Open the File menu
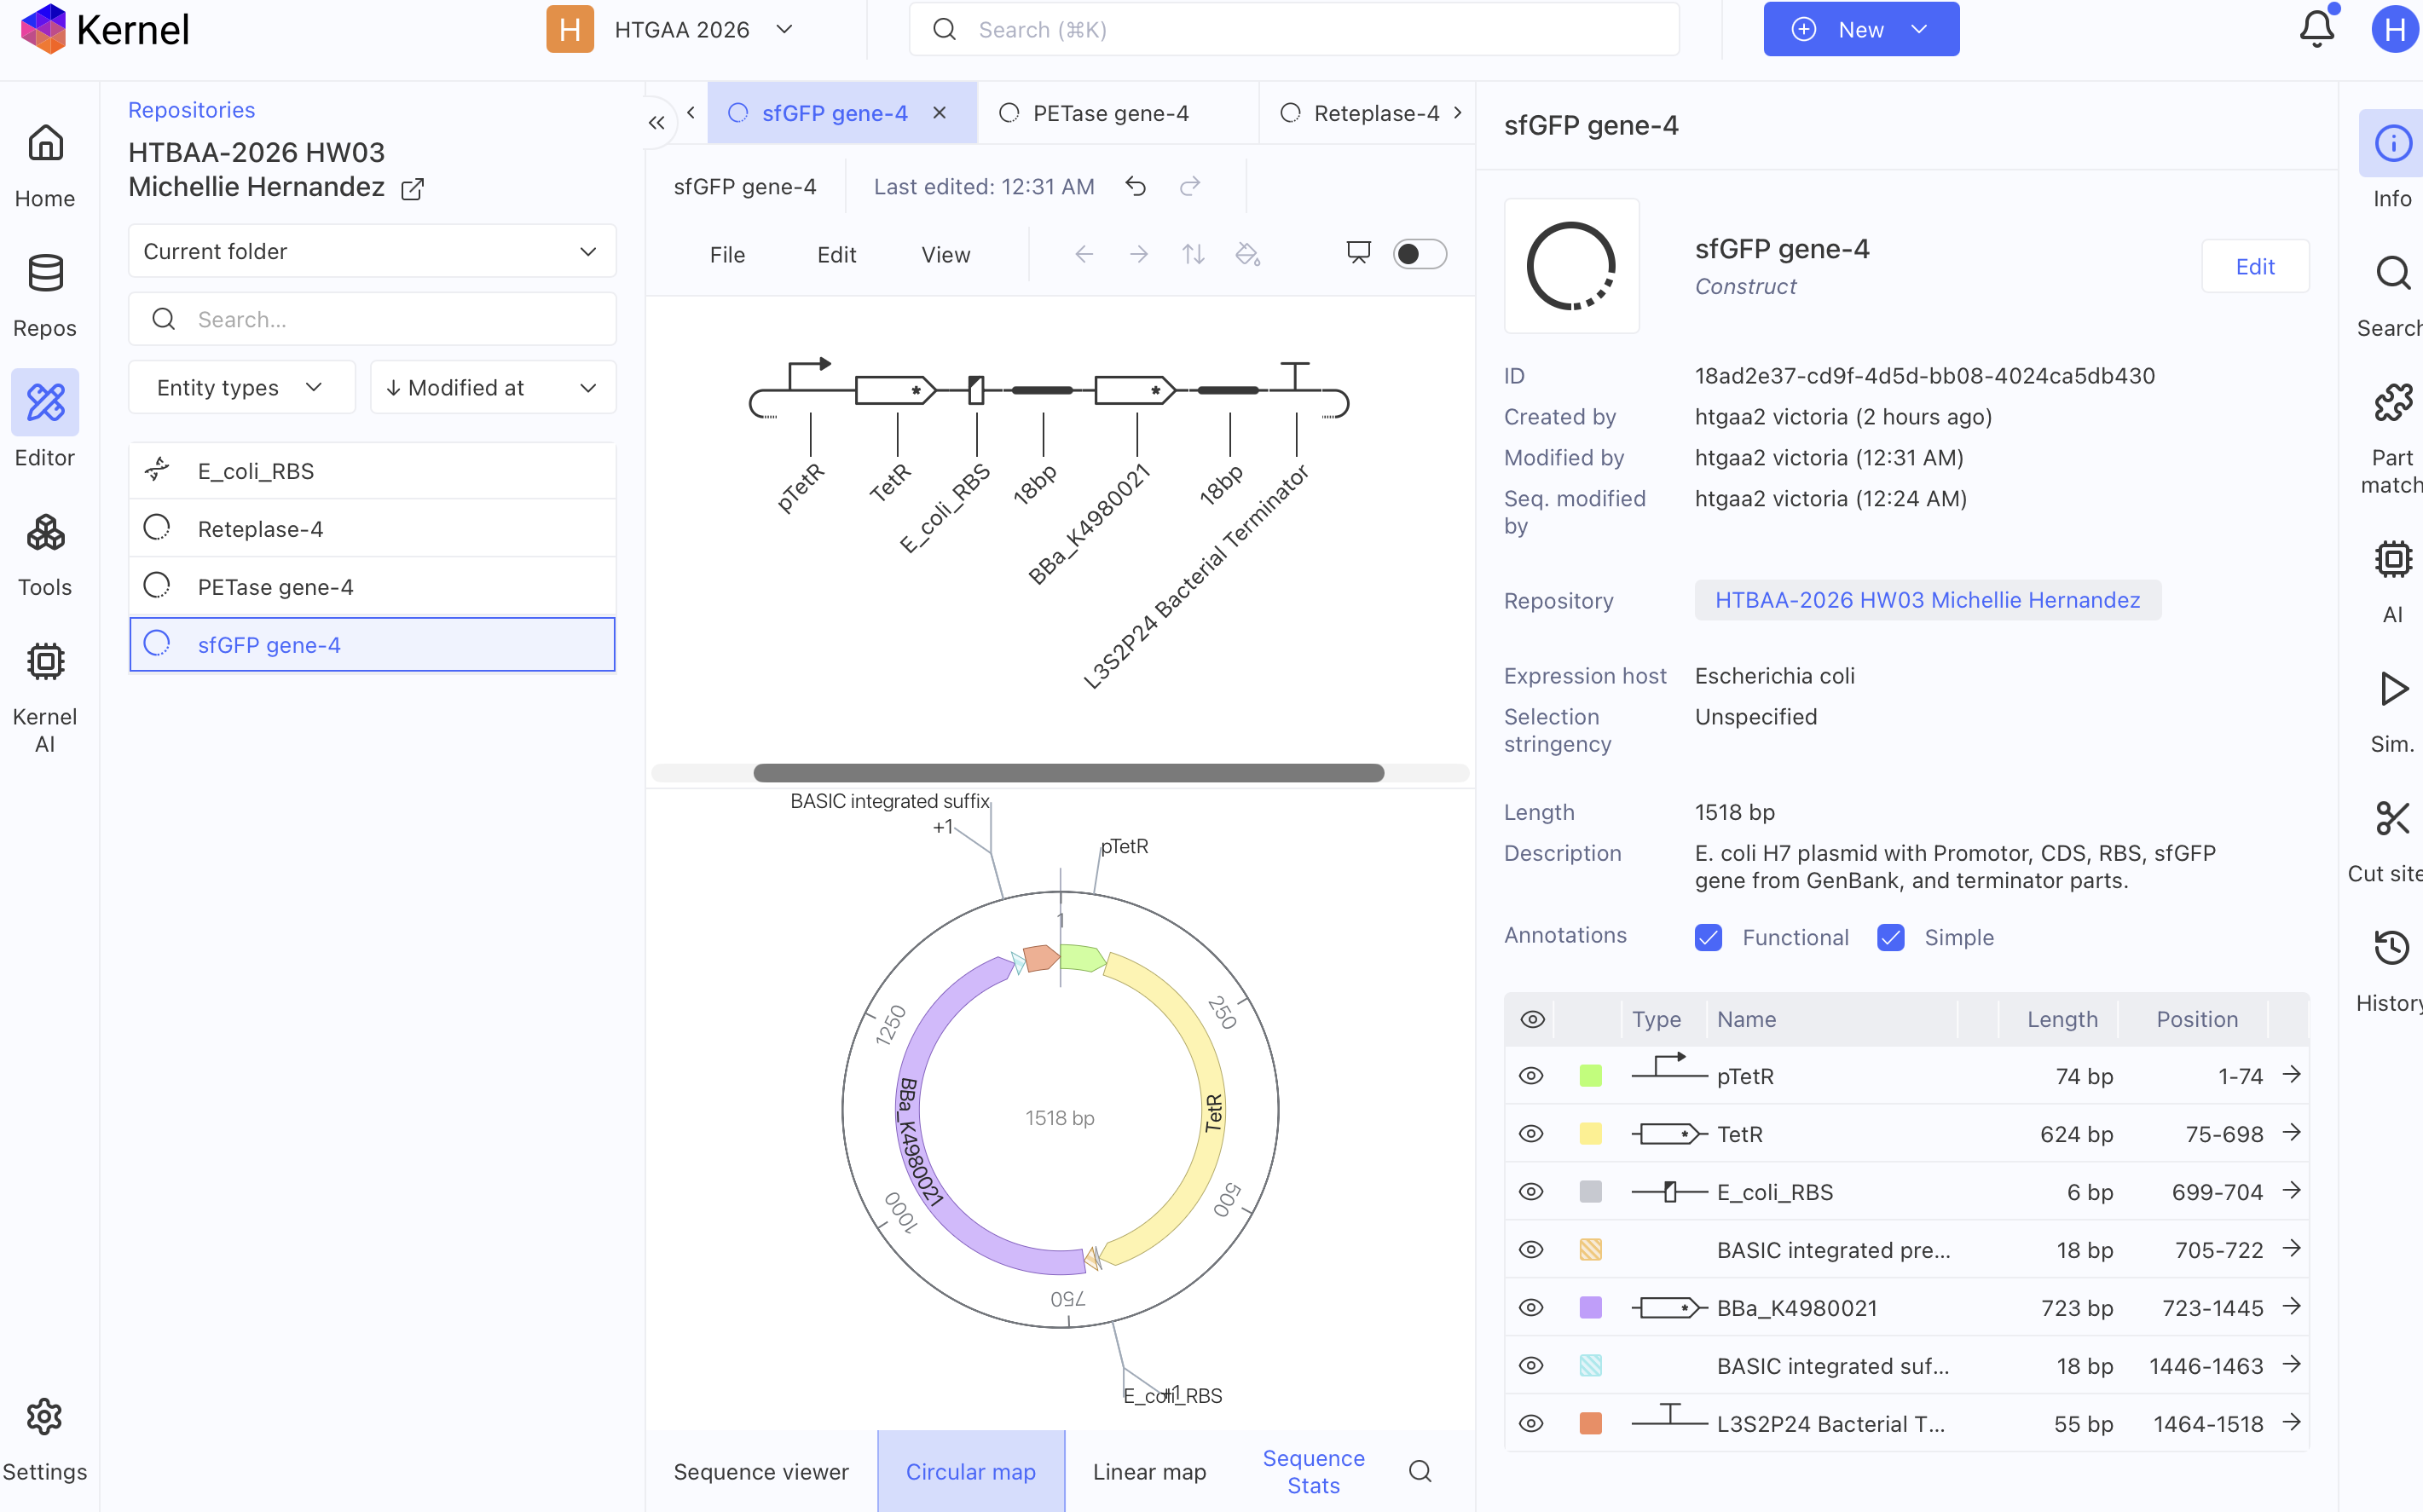This screenshot has height=1512, width=2423. coord(727,255)
